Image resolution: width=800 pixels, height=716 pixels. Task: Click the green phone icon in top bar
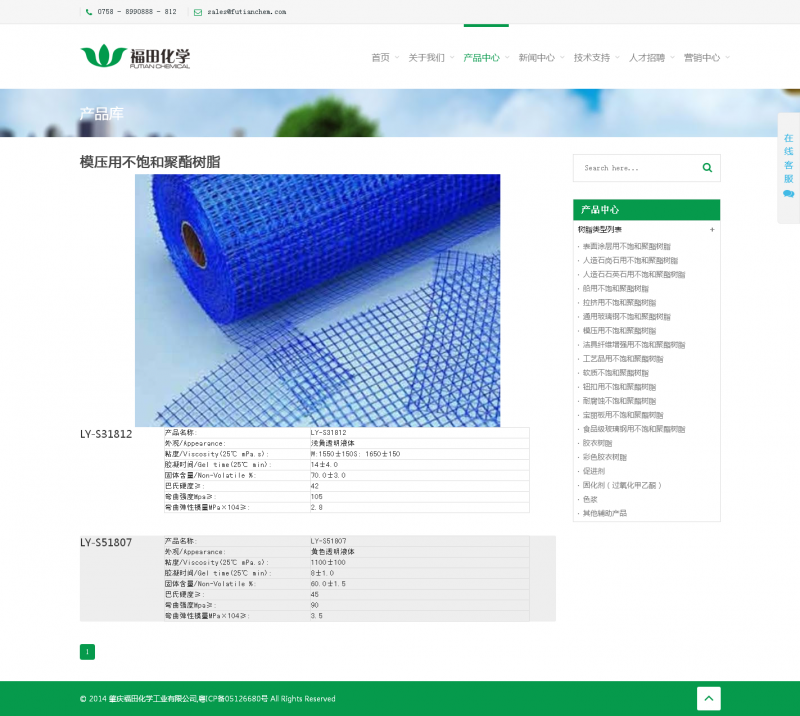[x=89, y=12]
